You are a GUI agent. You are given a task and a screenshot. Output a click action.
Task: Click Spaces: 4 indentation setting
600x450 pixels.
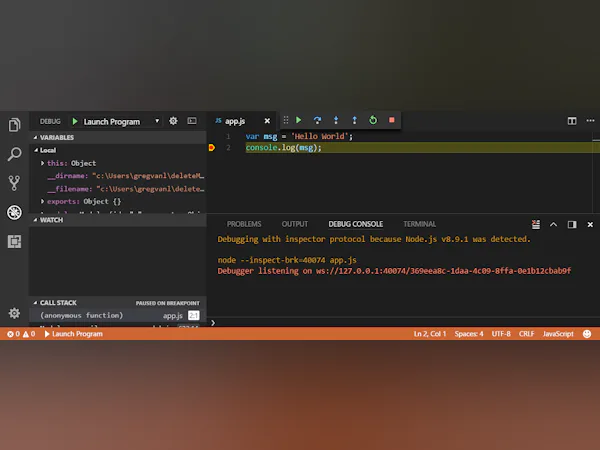tap(469, 334)
